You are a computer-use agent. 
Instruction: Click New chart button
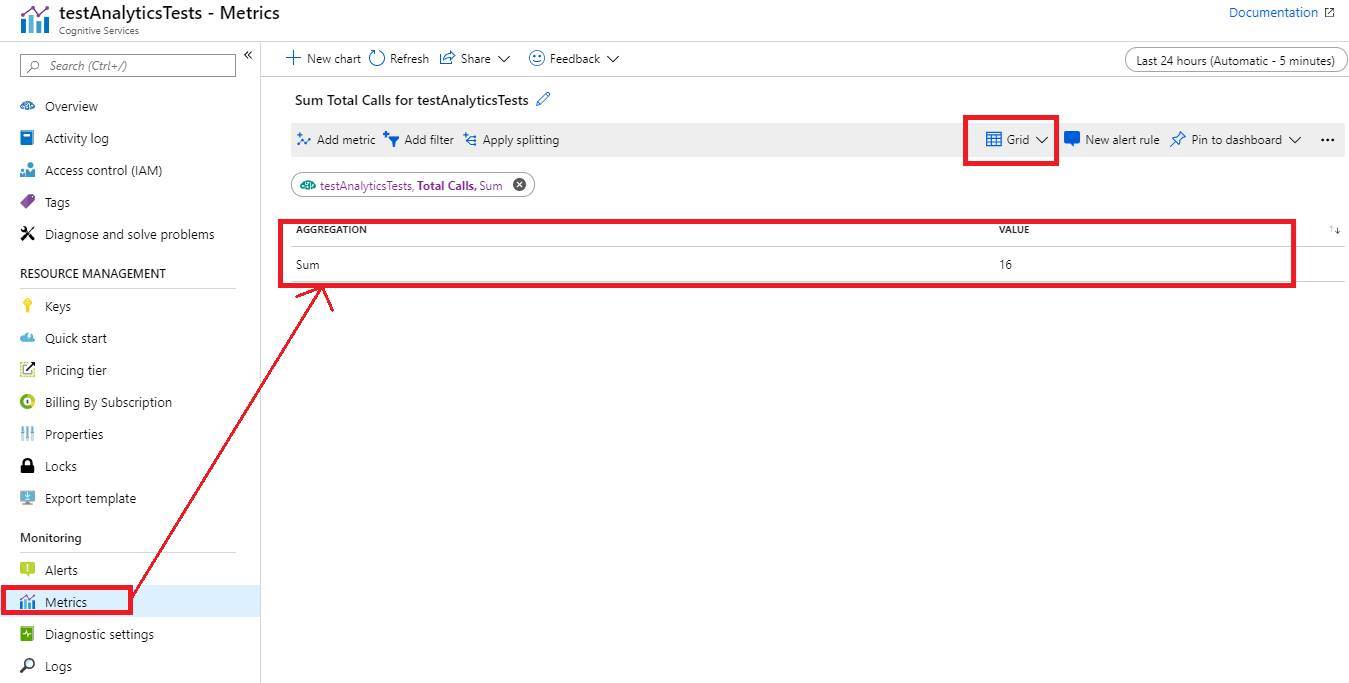pos(323,59)
